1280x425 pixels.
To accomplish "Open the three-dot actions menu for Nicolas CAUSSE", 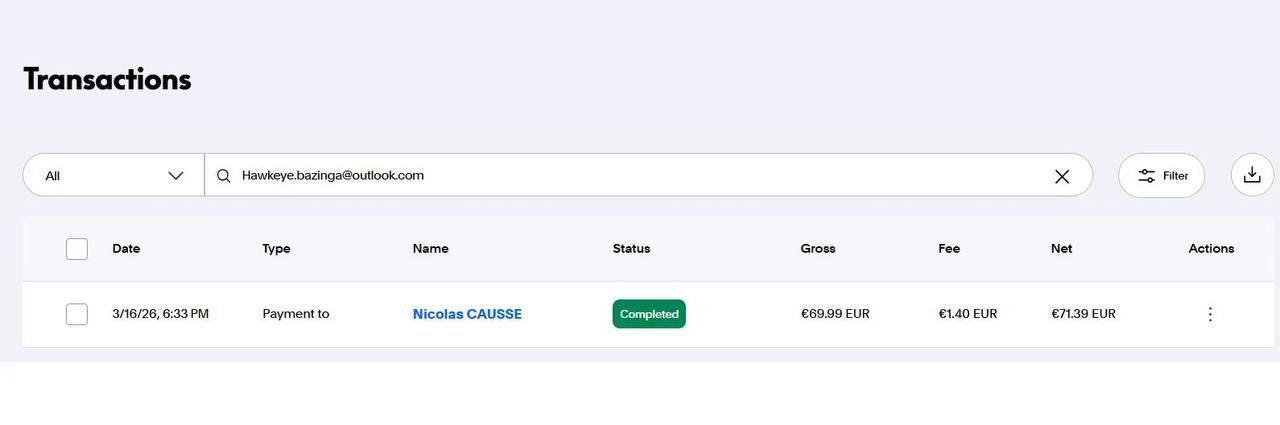I will click(x=1210, y=314).
